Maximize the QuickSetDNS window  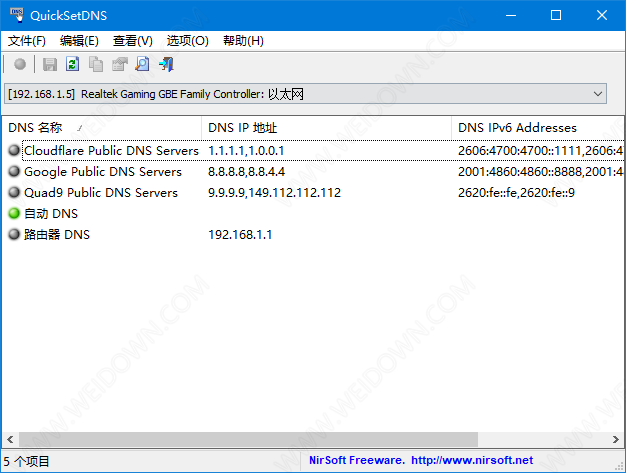(x=556, y=15)
